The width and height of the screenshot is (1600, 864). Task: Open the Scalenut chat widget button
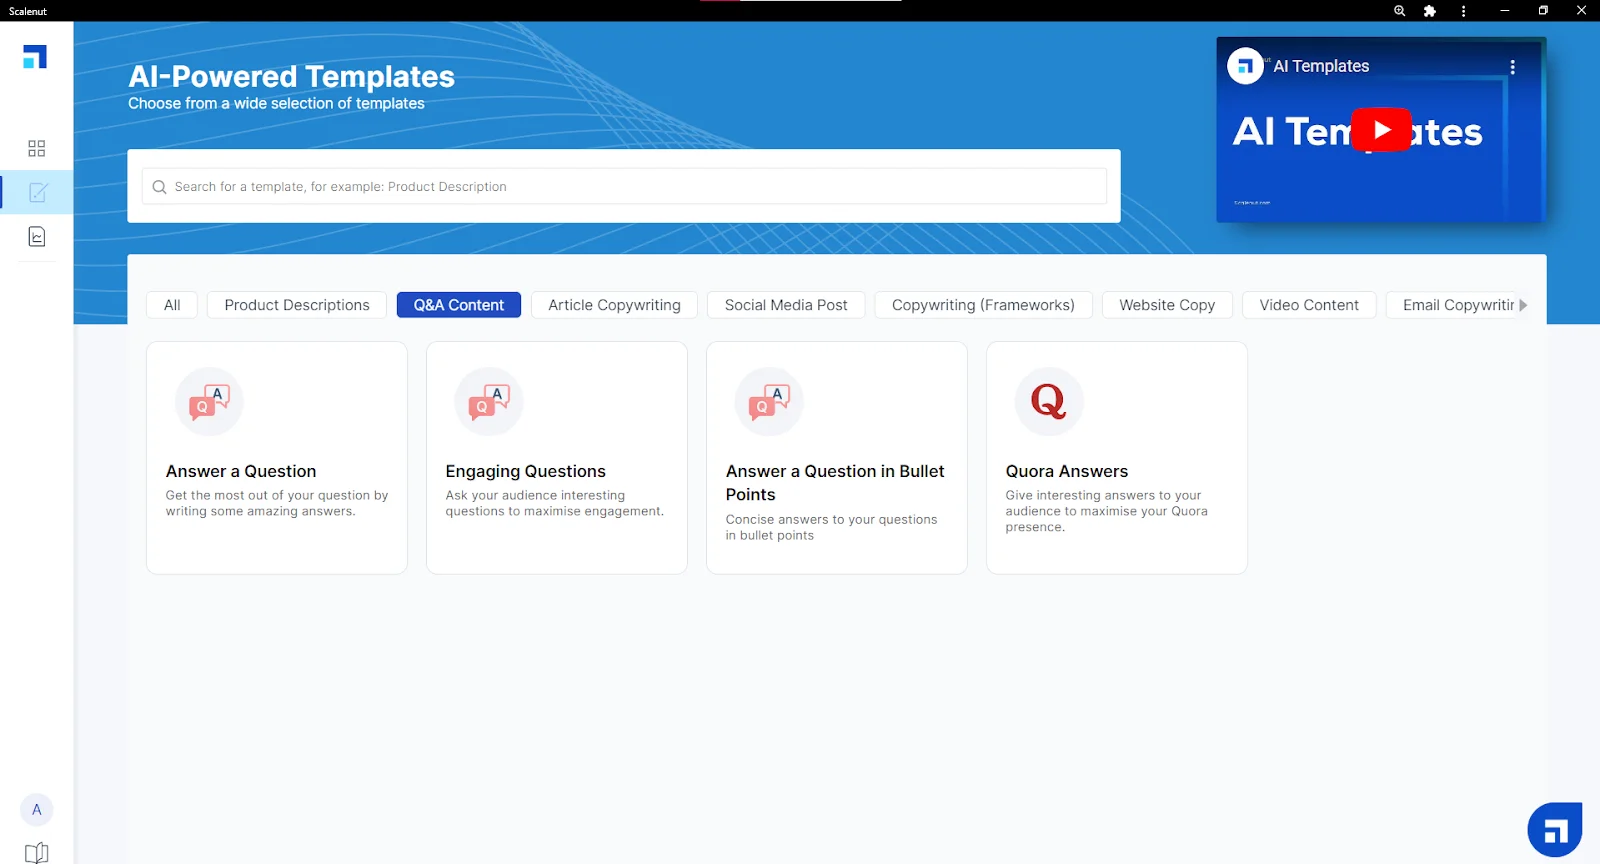point(1555,830)
